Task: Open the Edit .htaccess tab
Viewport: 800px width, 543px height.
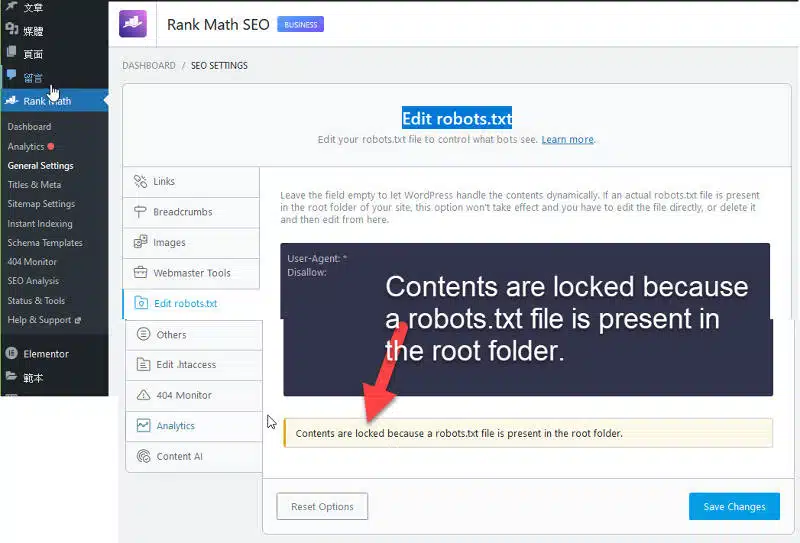Action: pyautogui.click(x=194, y=365)
